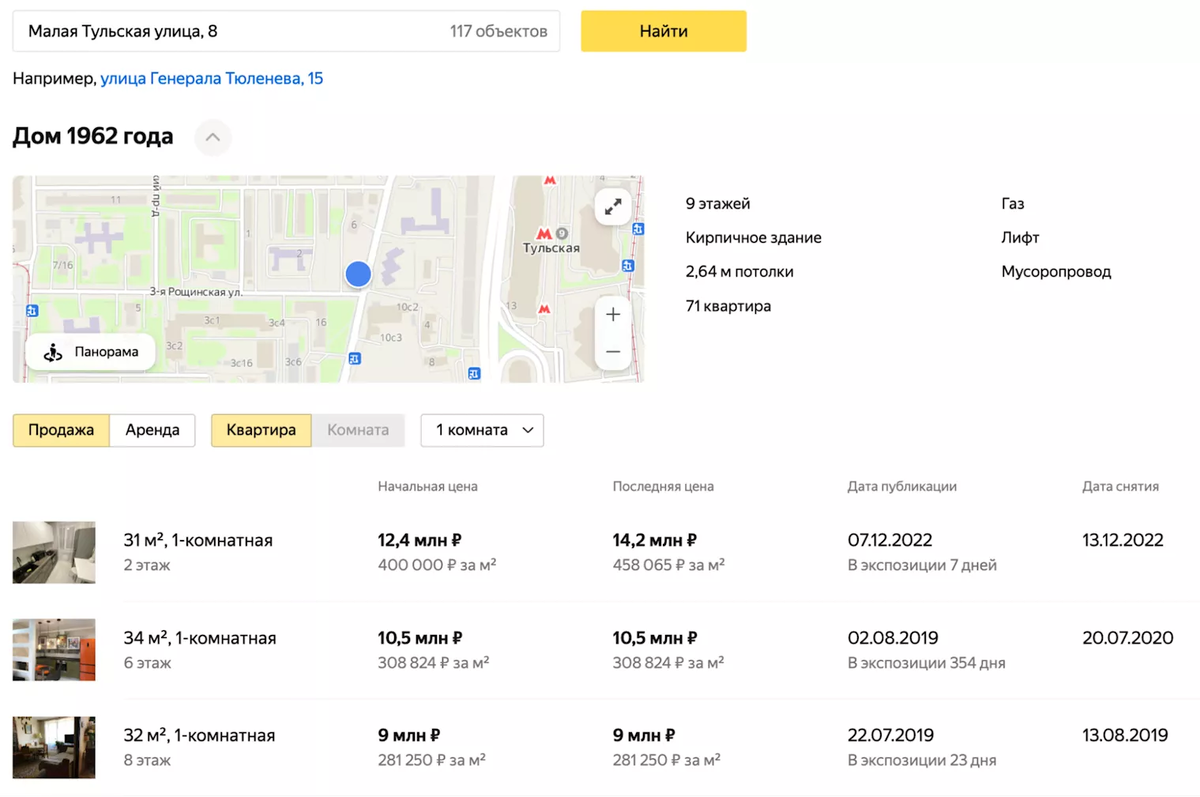Expand the map to fullscreen
The width and height of the screenshot is (1200, 797).
[x=613, y=207]
